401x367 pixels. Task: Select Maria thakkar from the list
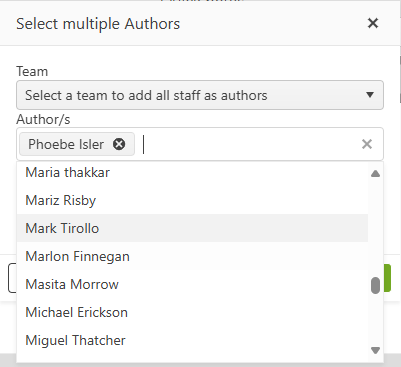click(x=192, y=172)
